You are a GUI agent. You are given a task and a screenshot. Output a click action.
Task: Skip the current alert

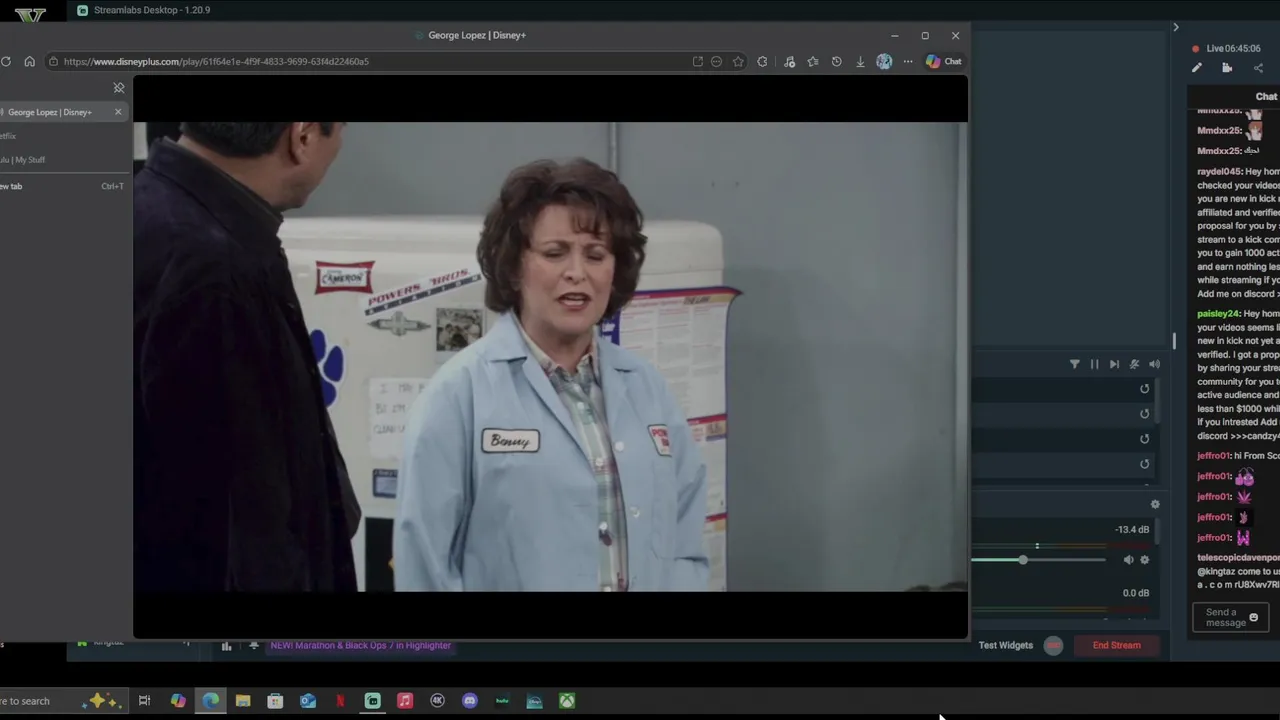click(x=1114, y=364)
